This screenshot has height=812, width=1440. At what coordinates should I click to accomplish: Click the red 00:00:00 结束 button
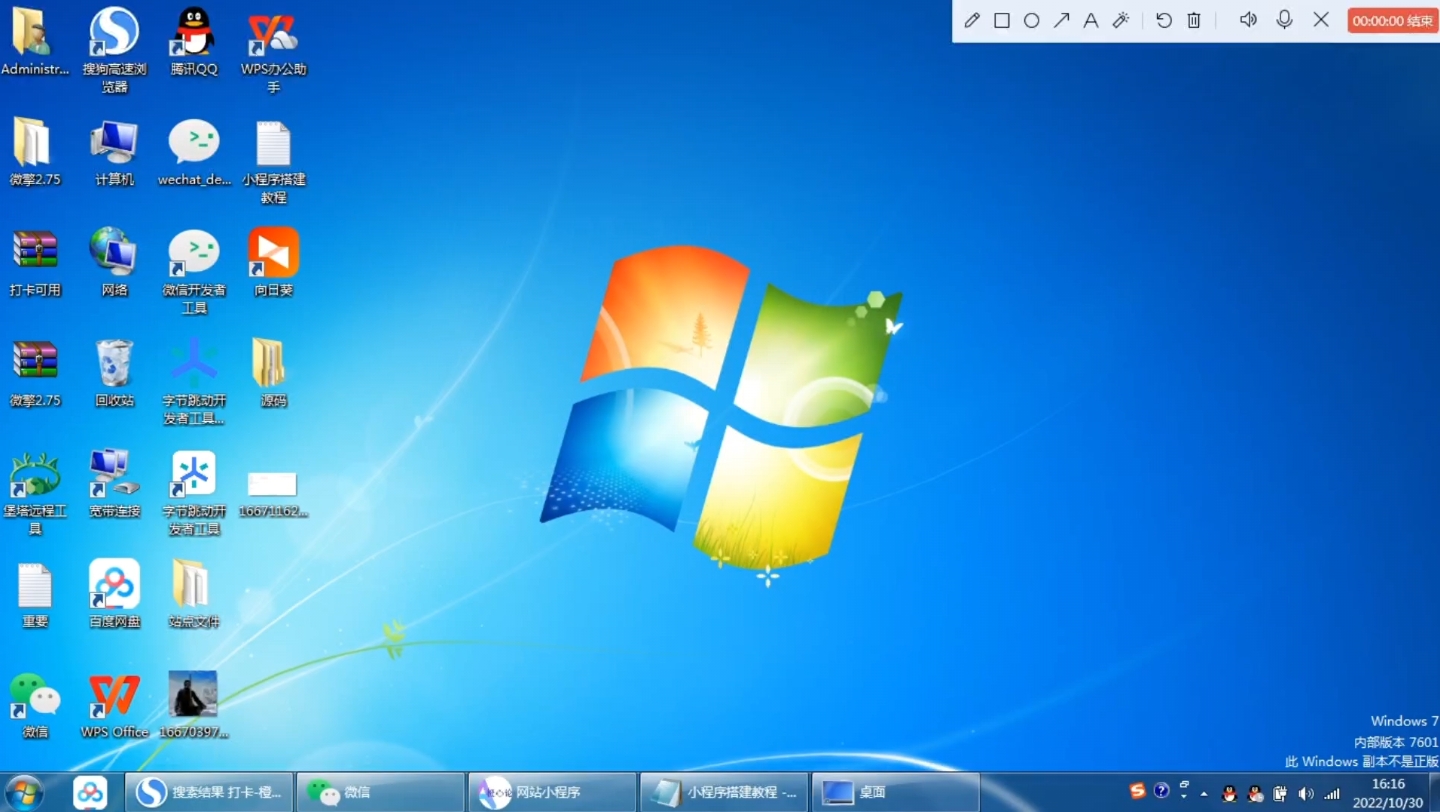point(1393,21)
